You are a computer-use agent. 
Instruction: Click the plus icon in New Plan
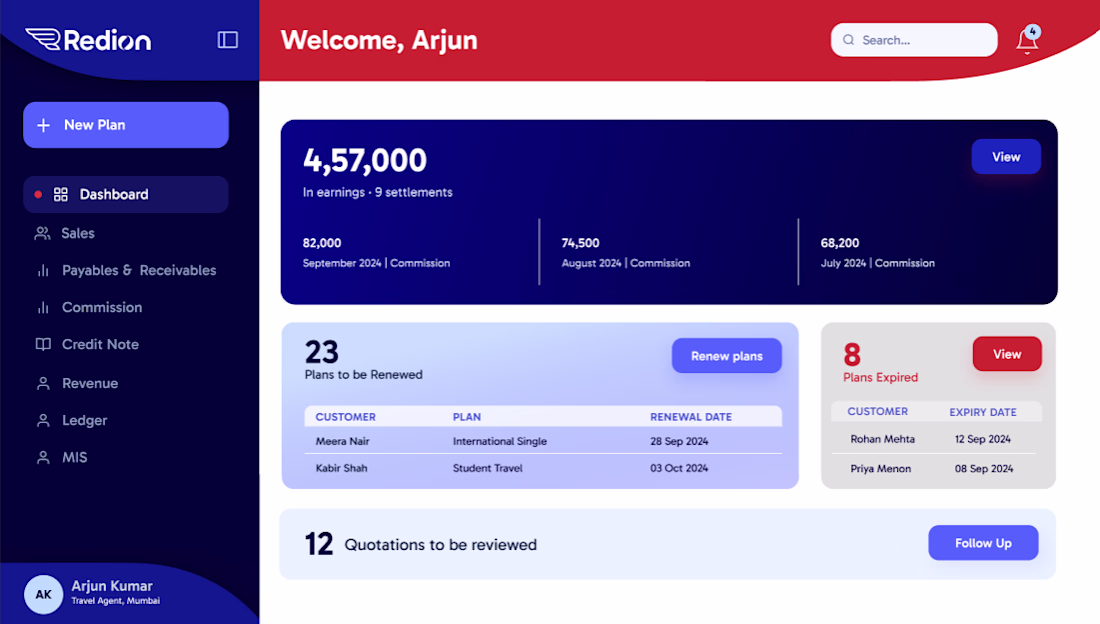click(43, 125)
